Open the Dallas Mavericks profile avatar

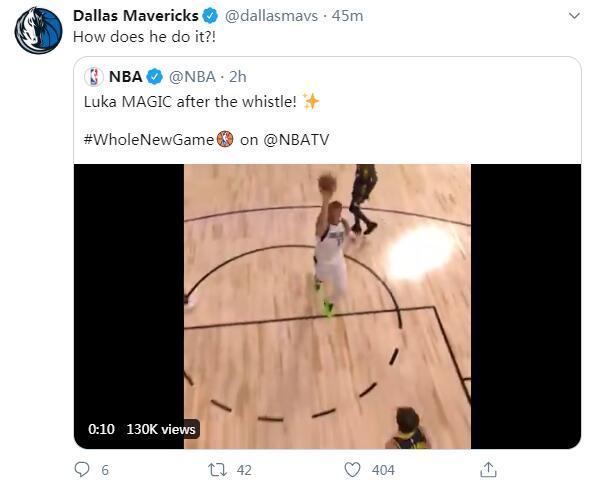(x=38, y=31)
